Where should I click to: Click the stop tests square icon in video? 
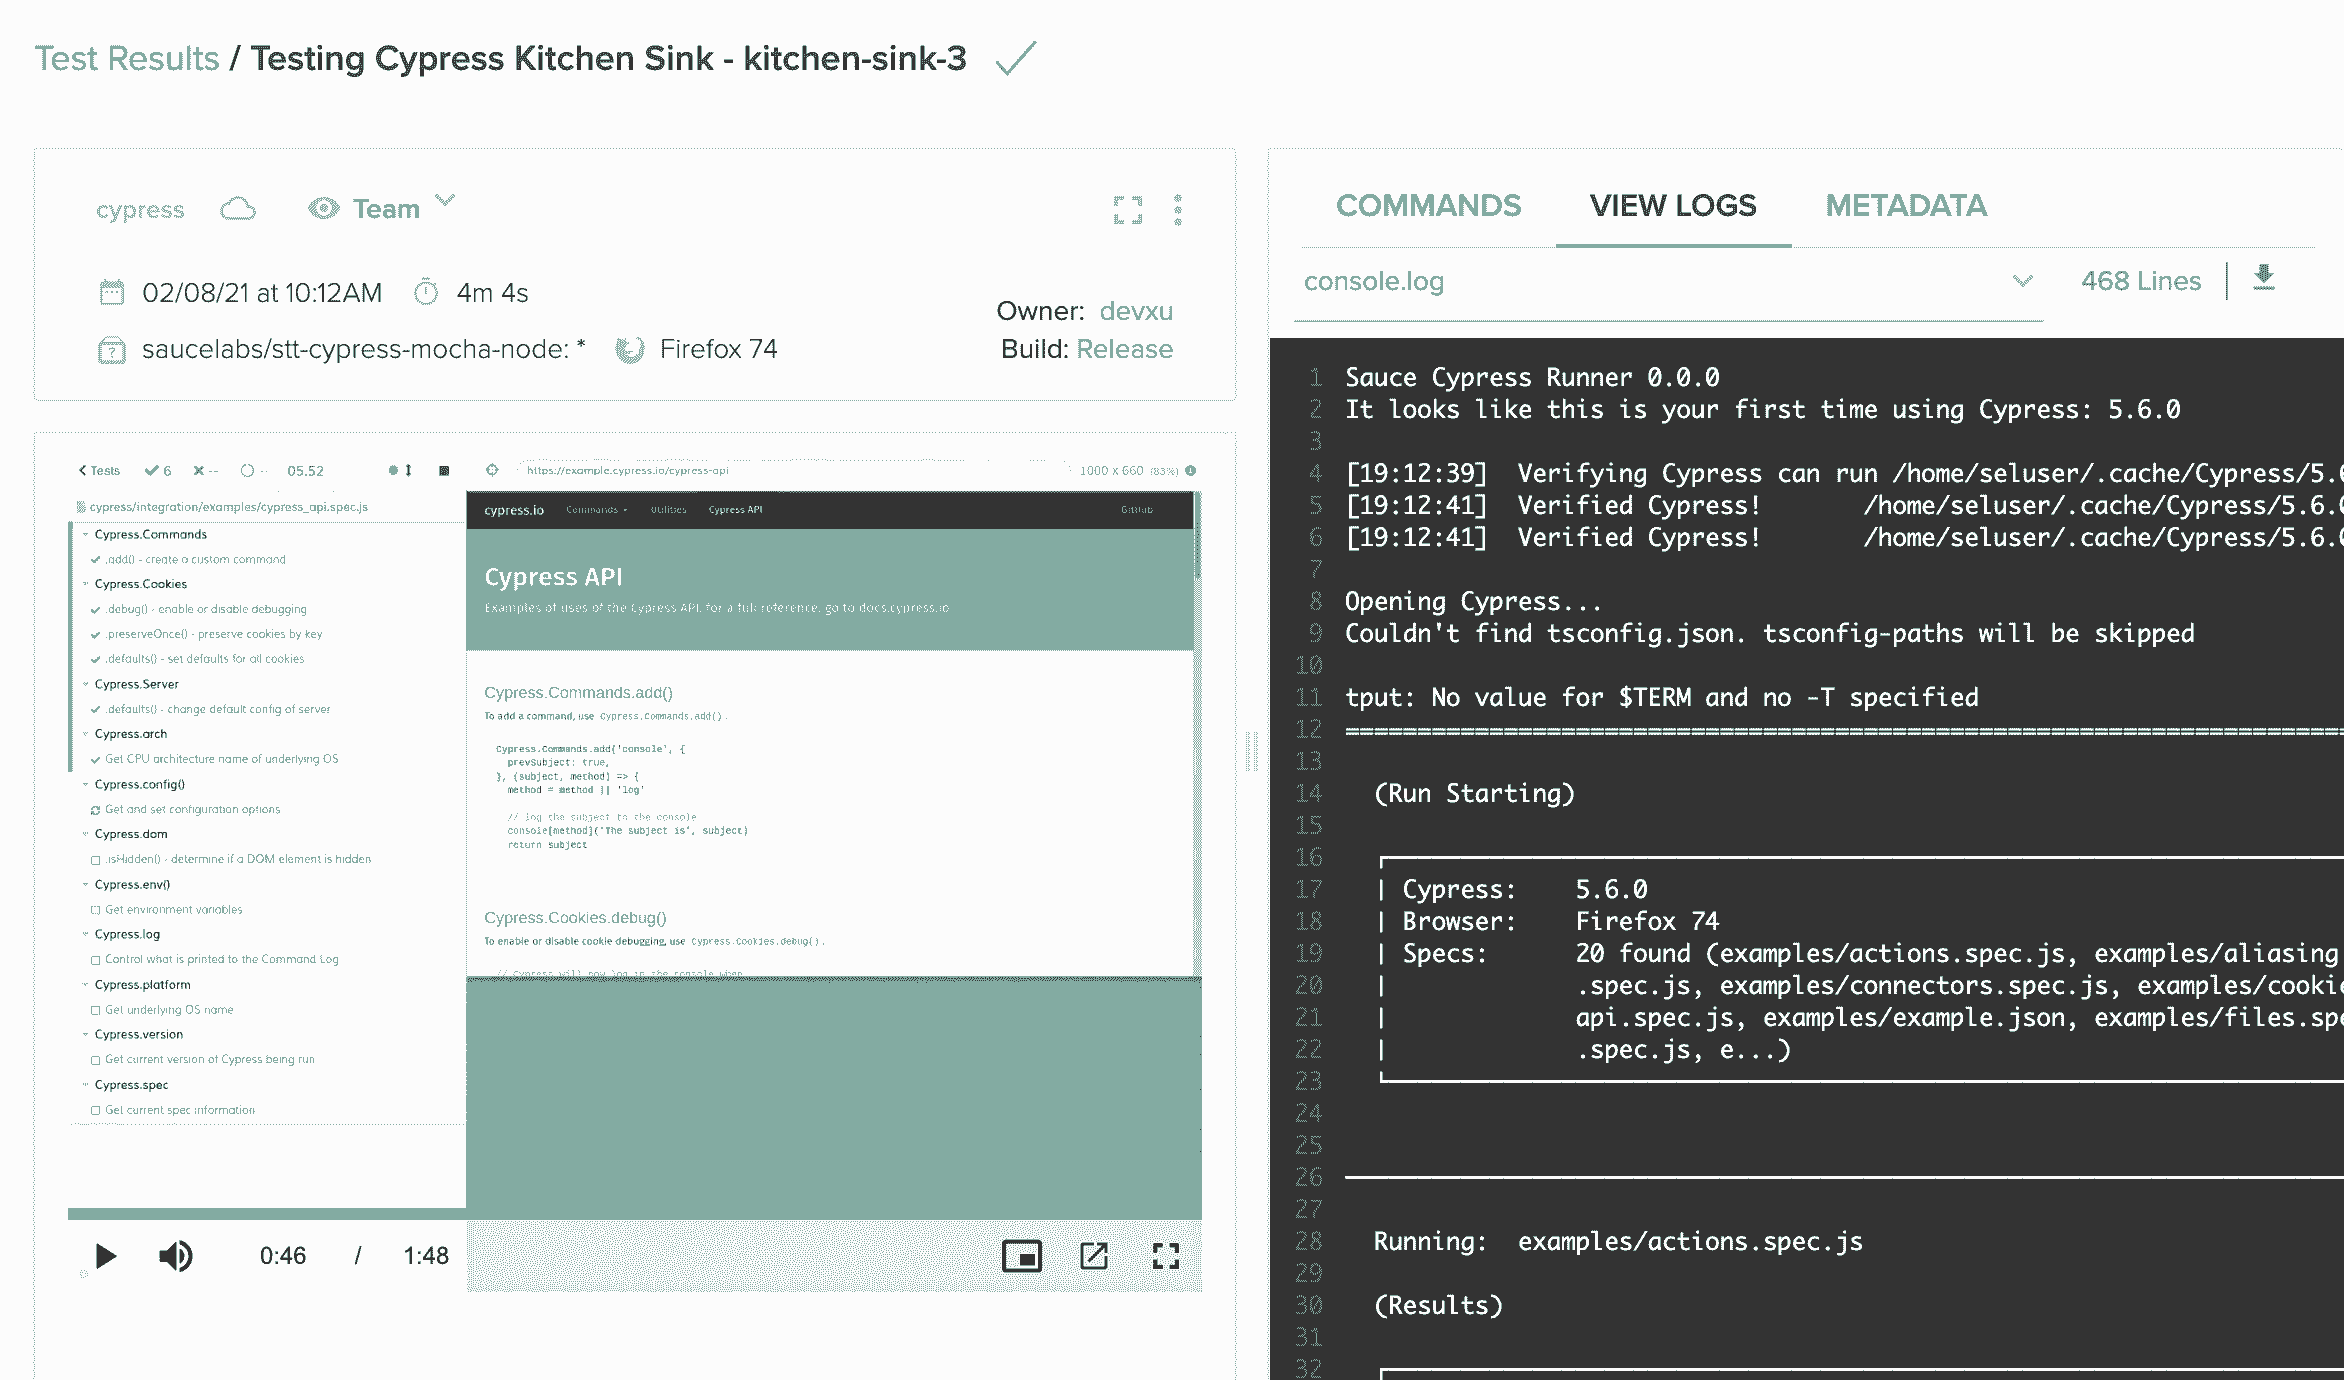click(444, 470)
